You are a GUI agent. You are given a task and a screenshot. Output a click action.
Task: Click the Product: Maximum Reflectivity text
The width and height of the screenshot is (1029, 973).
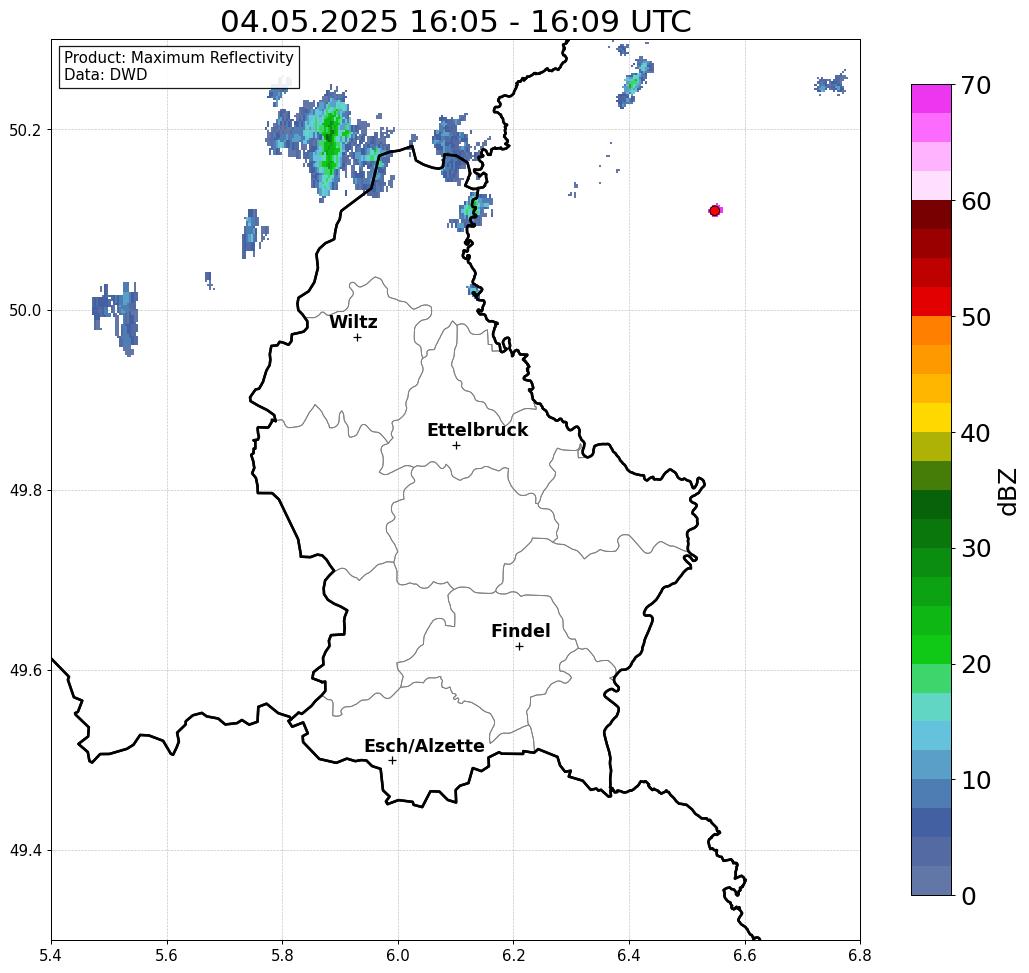tap(178, 58)
